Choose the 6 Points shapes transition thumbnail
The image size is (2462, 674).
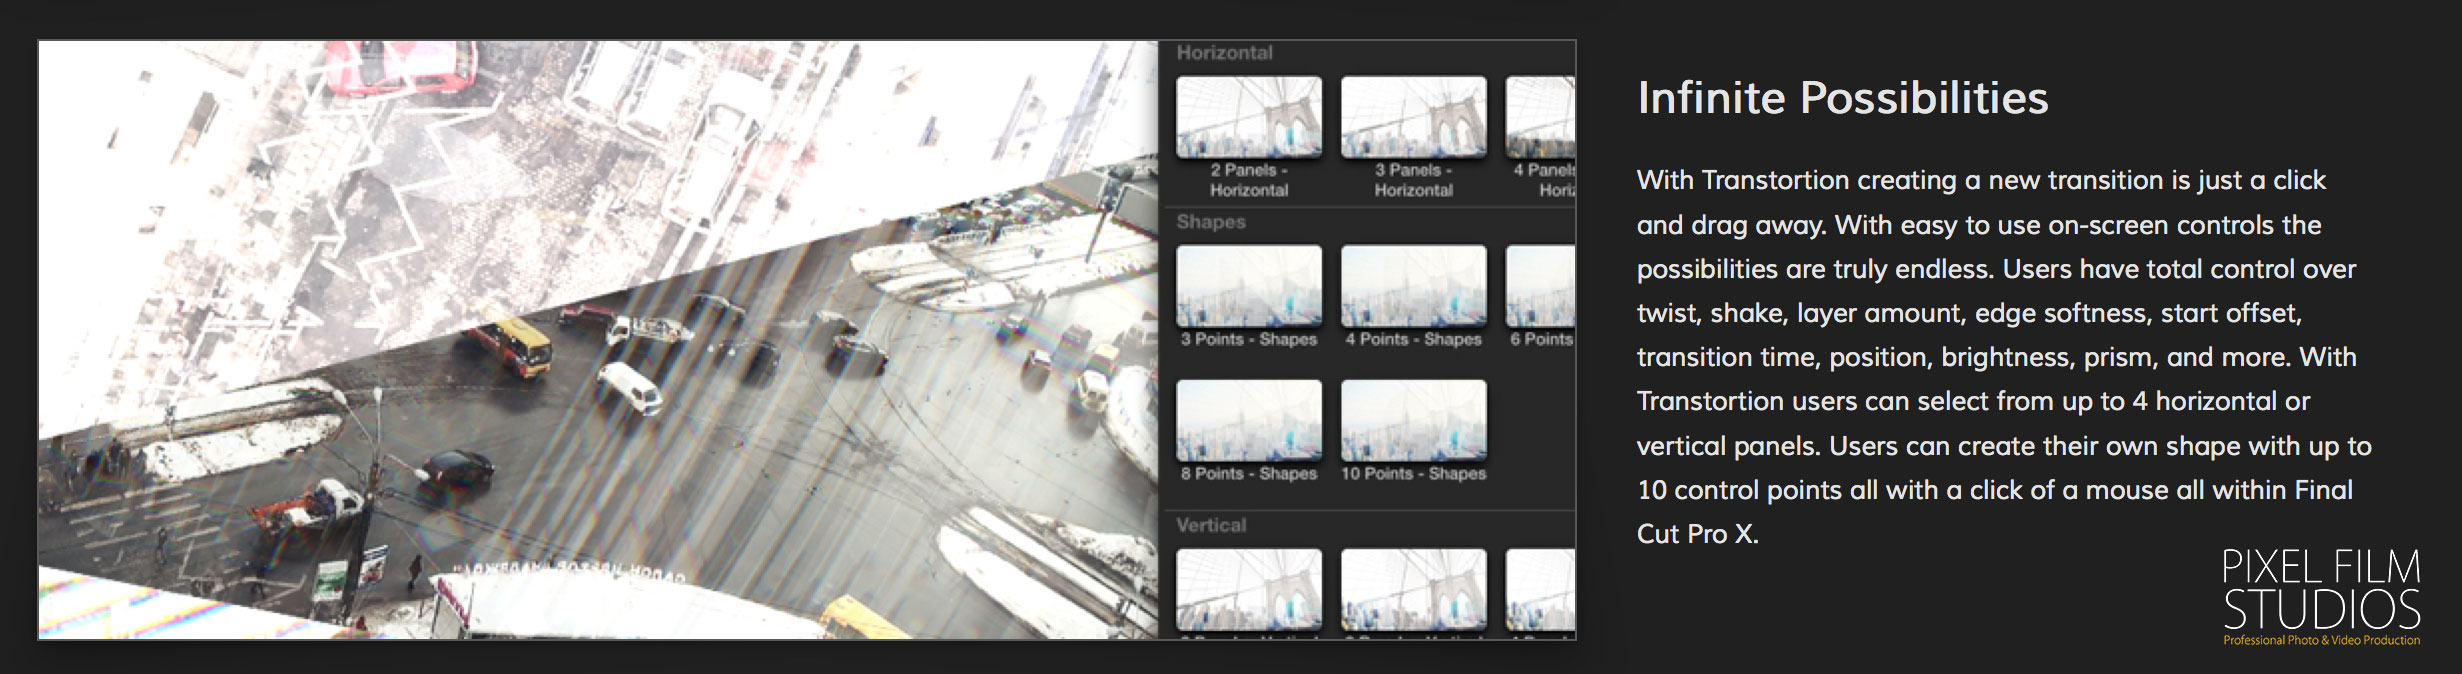1540,286
